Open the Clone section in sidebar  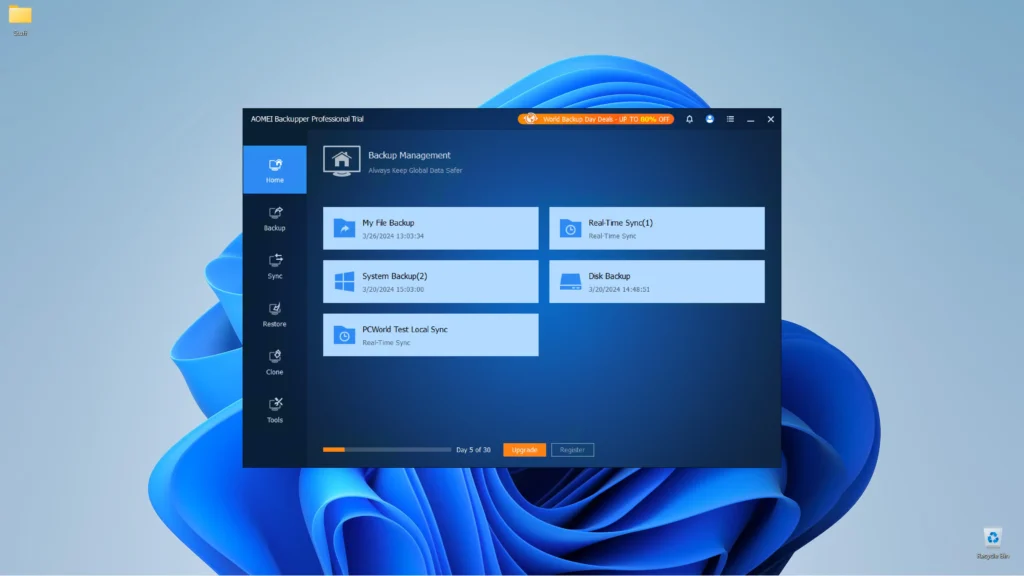274,362
